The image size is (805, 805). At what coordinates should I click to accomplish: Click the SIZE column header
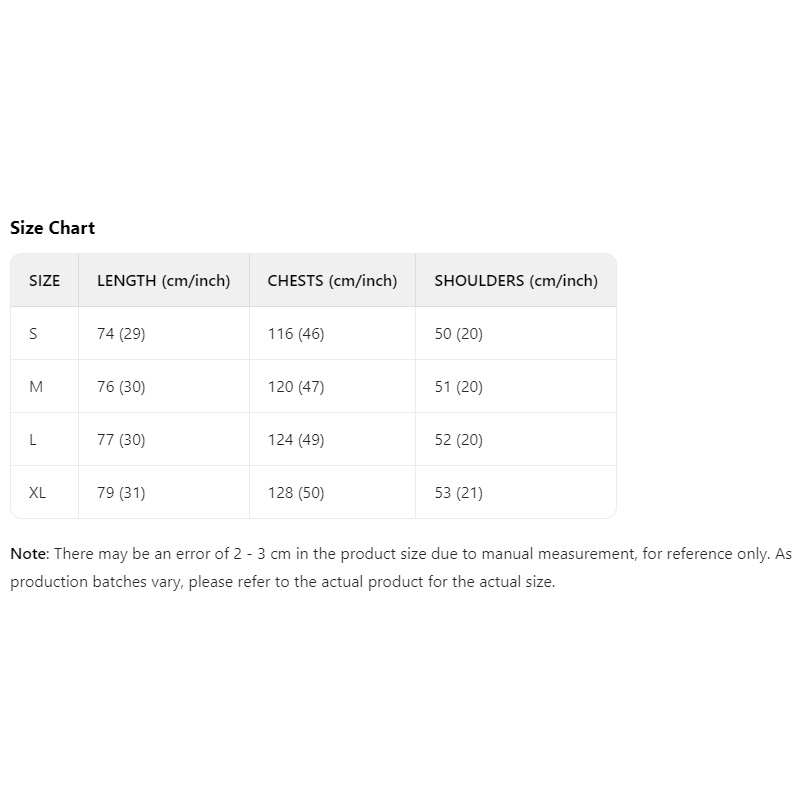tap(45, 281)
